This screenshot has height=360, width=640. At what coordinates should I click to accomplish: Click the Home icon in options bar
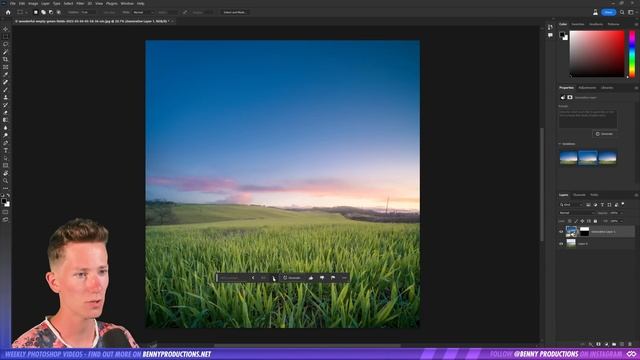[x=8, y=12]
